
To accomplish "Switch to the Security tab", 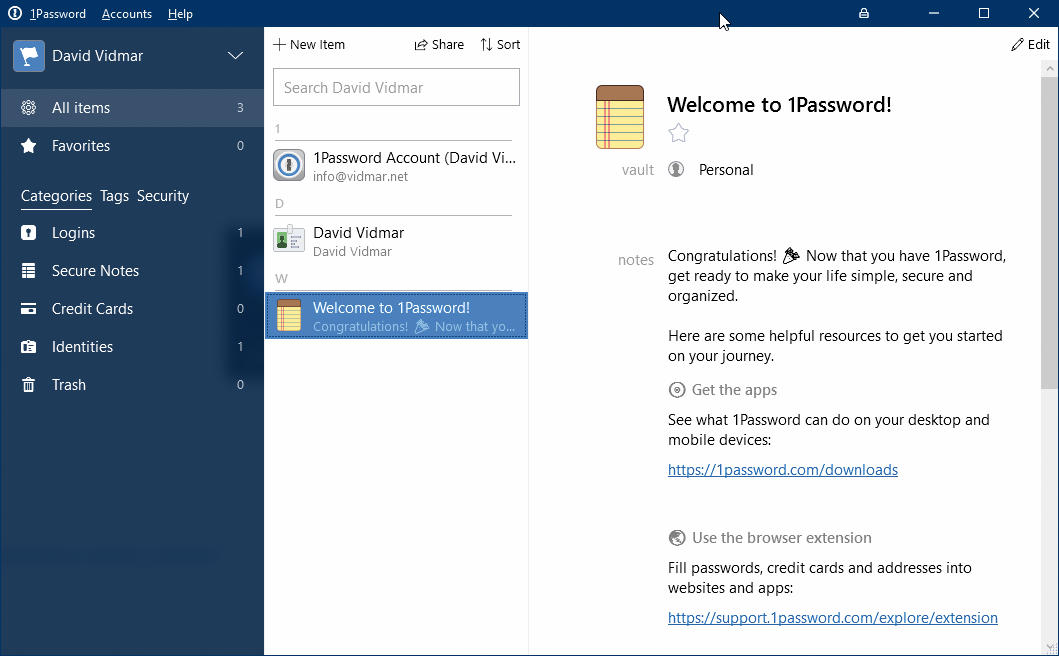I will pyautogui.click(x=163, y=196).
